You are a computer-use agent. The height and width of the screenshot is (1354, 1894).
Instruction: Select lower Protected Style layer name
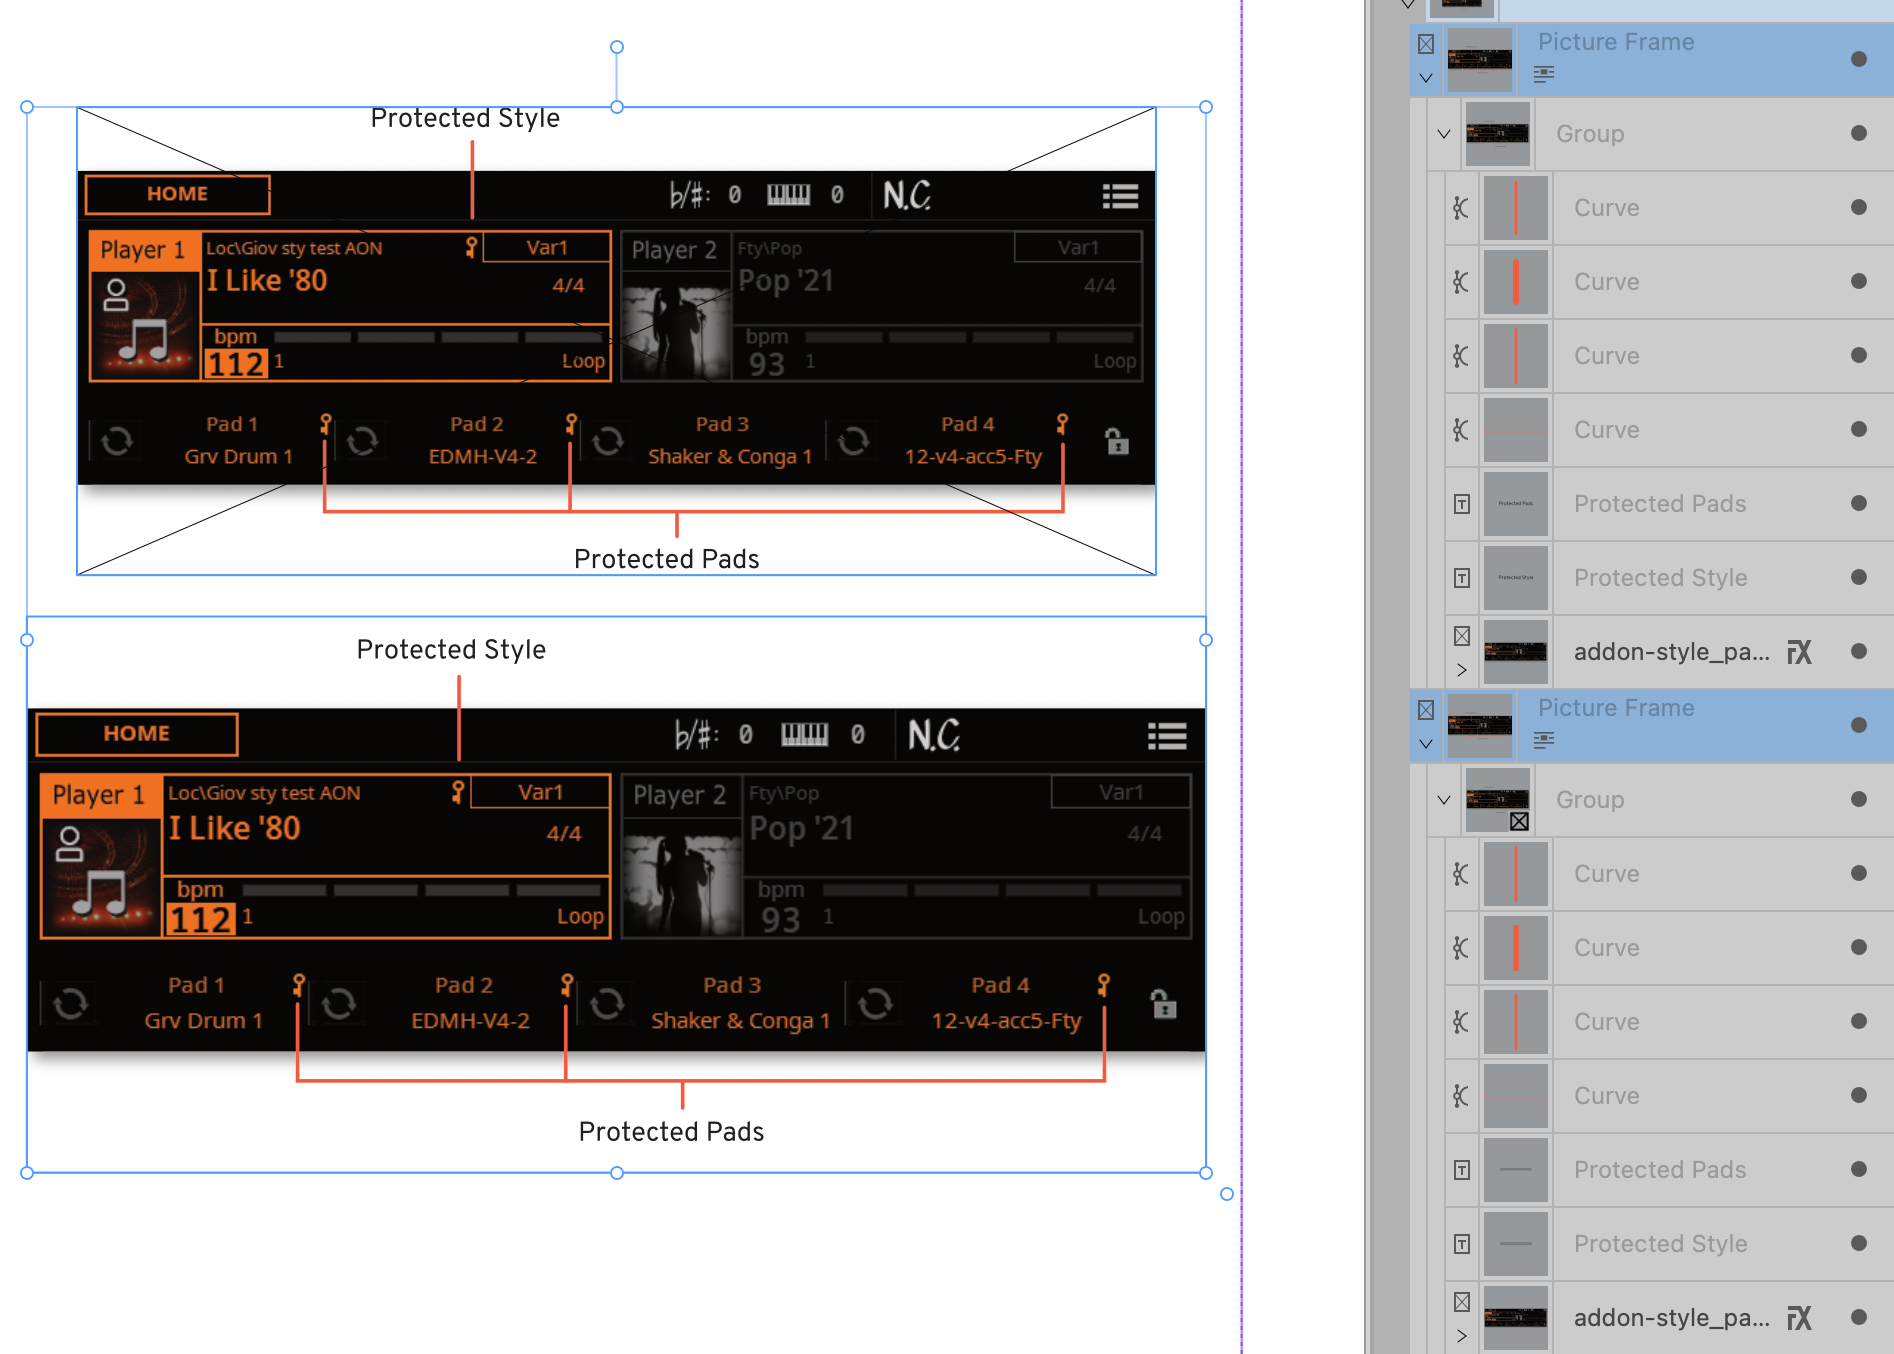point(1661,1244)
